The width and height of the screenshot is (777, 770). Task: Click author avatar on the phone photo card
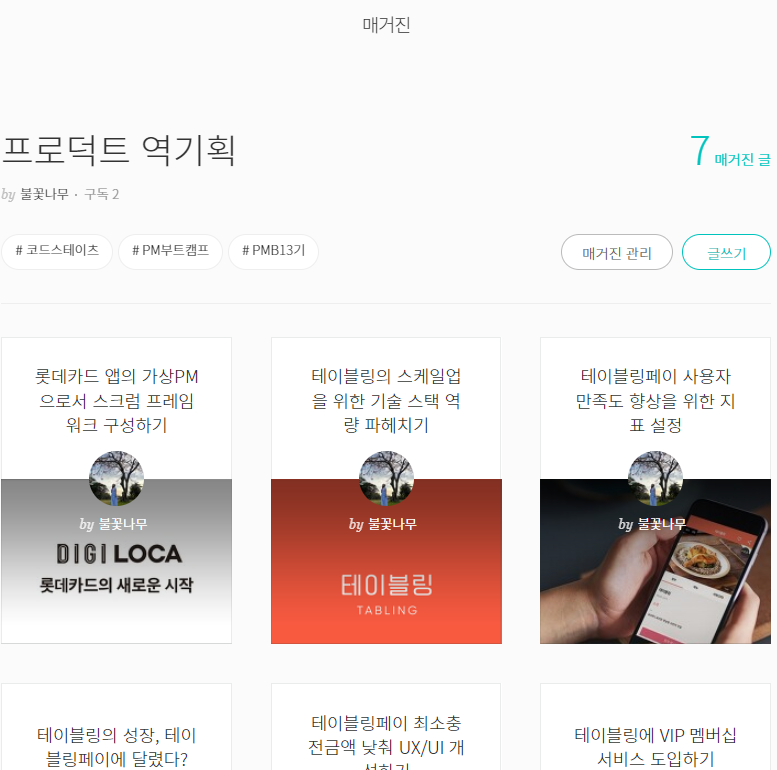pyautogui.click(x=655, y=478)
